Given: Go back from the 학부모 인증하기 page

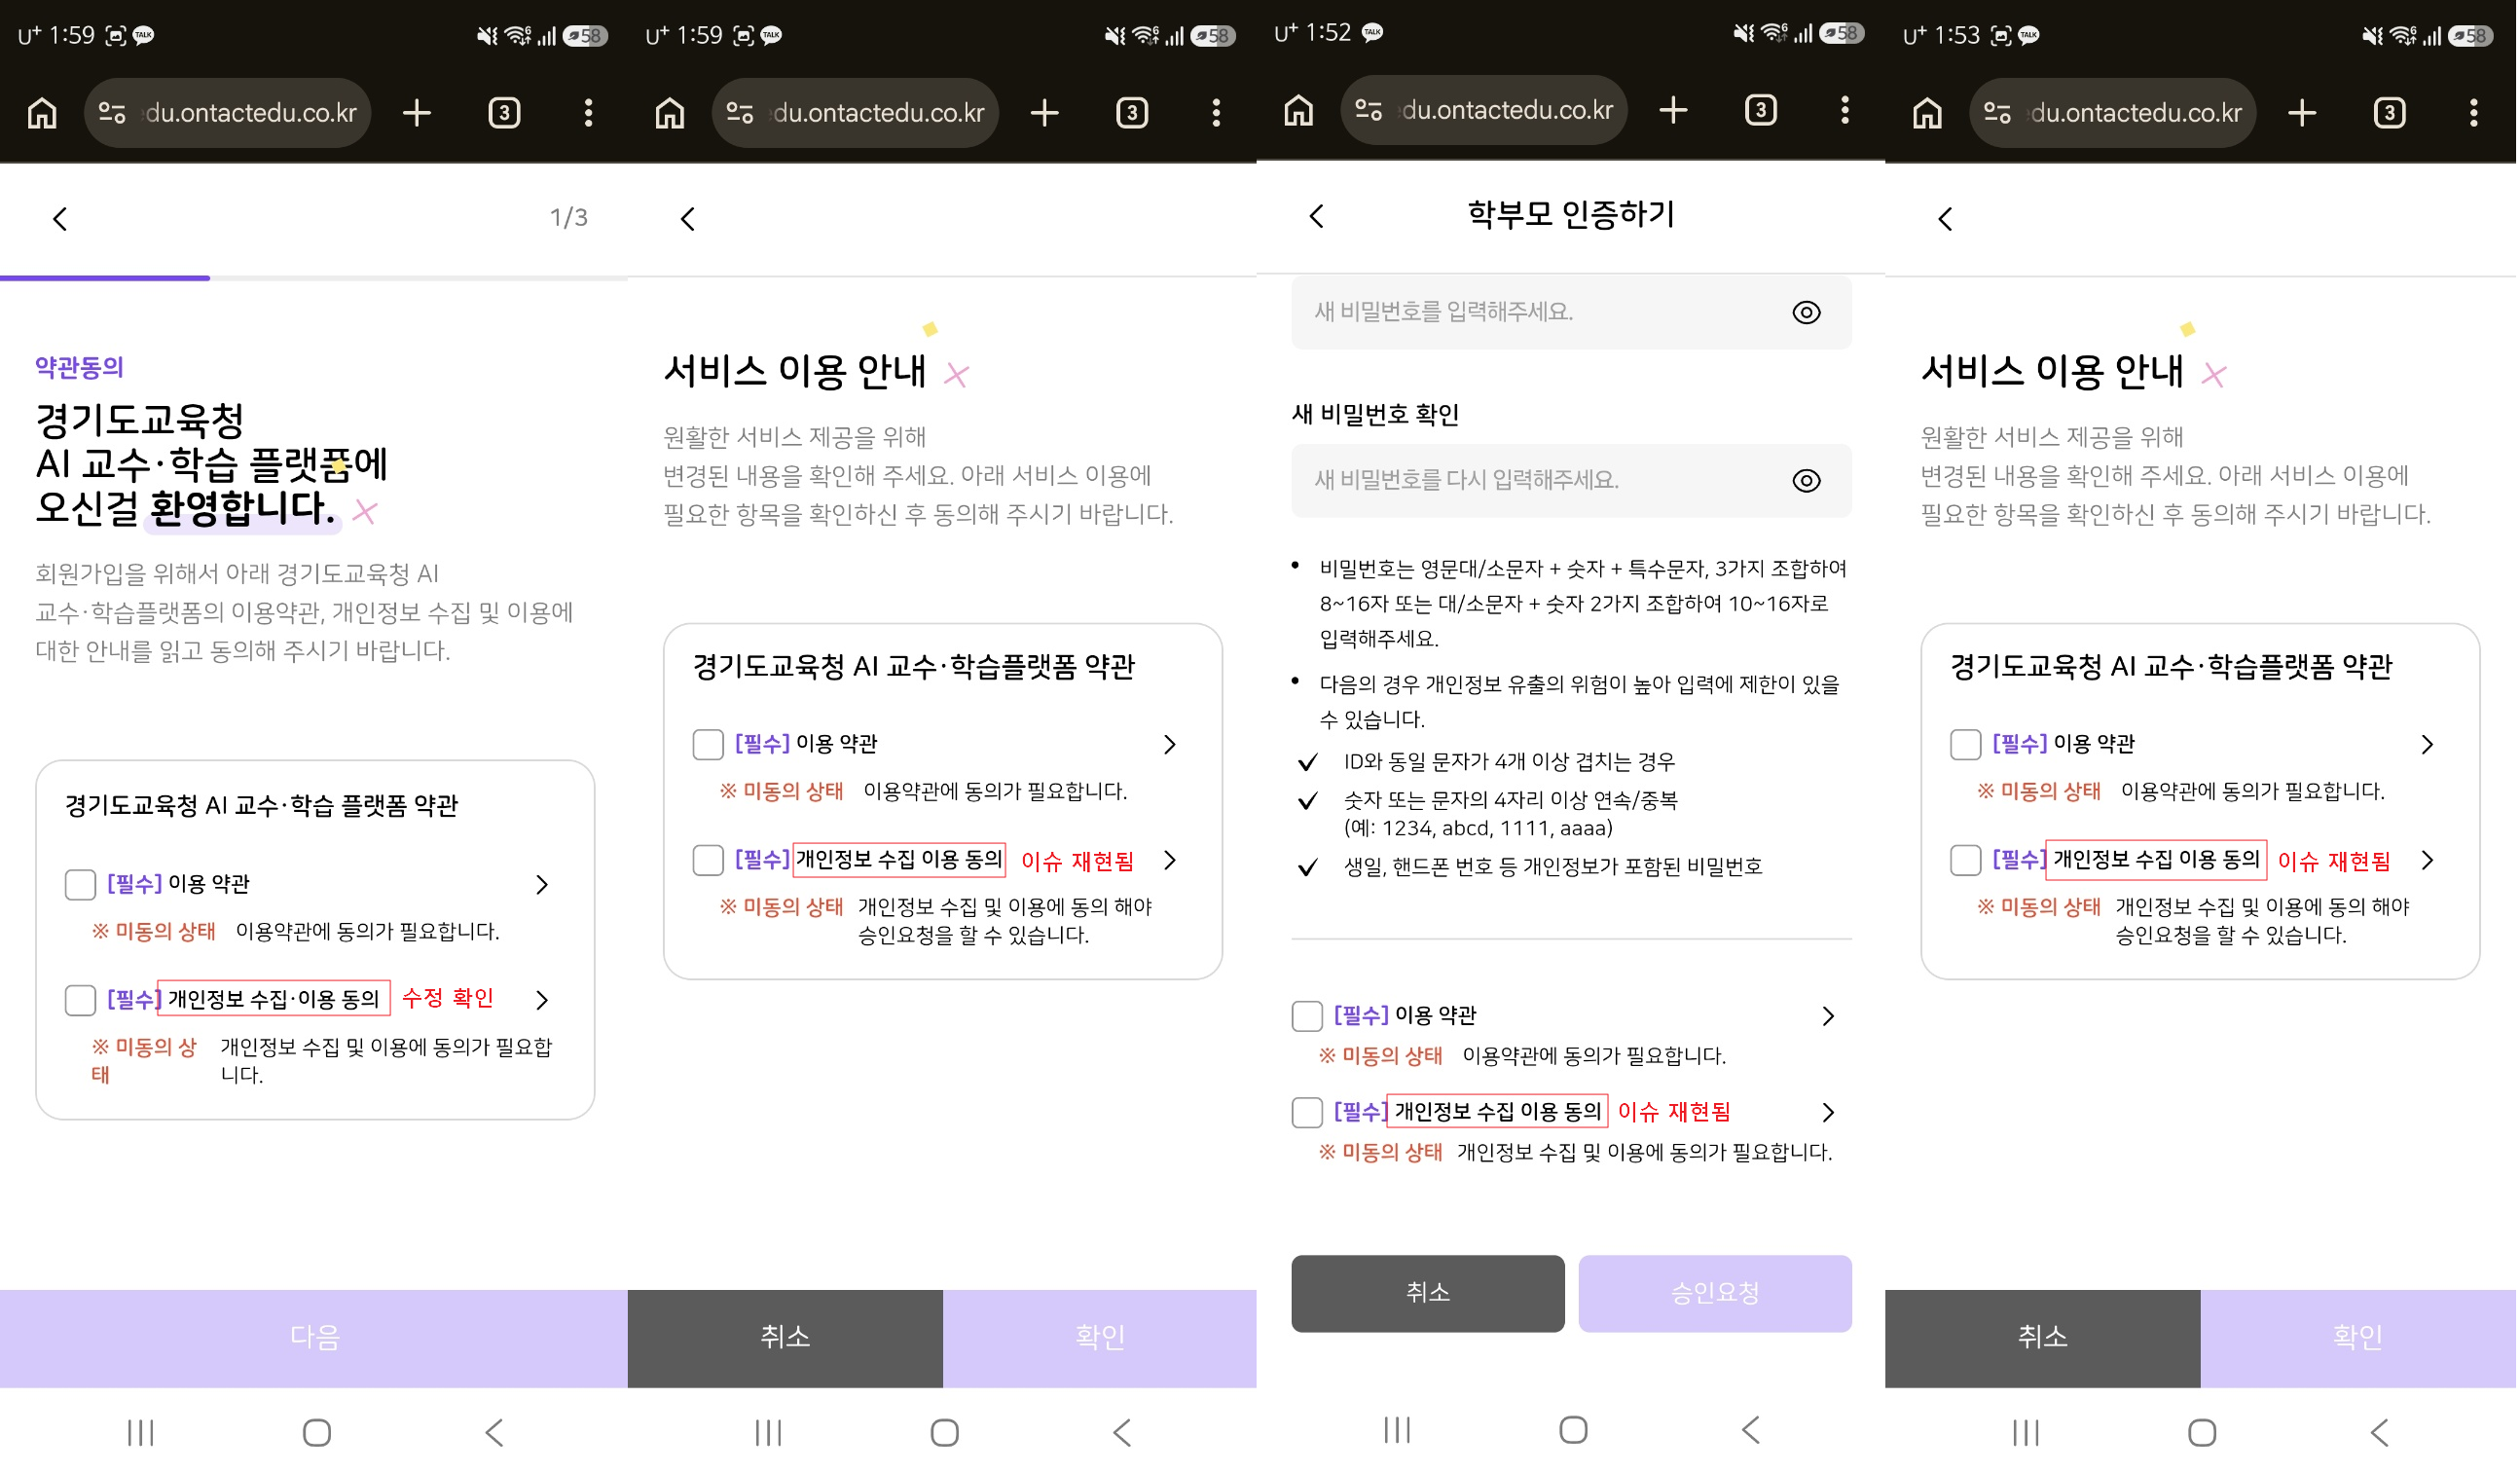Looking at the screenshot, I should (x=1318, y=216).
